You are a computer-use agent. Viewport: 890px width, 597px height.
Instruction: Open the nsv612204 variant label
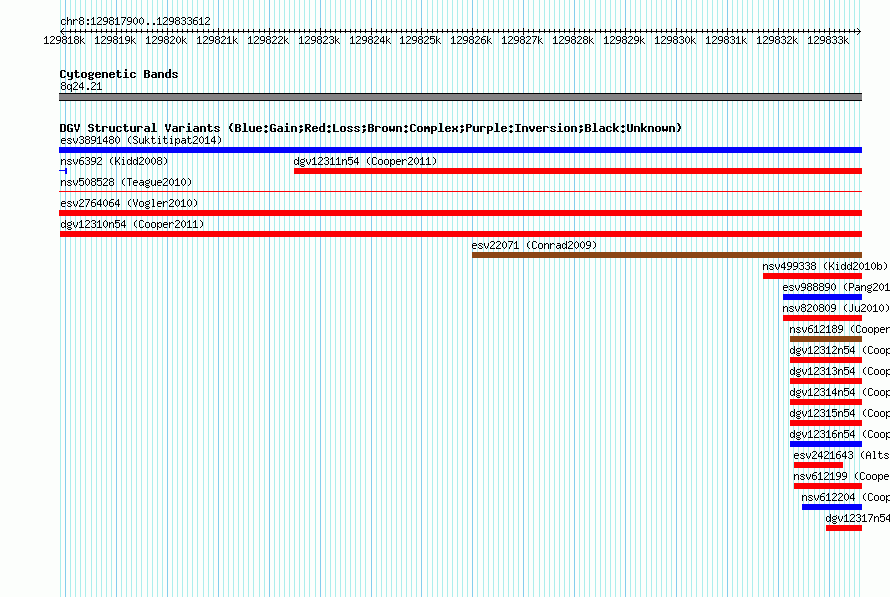coord(846,497)
